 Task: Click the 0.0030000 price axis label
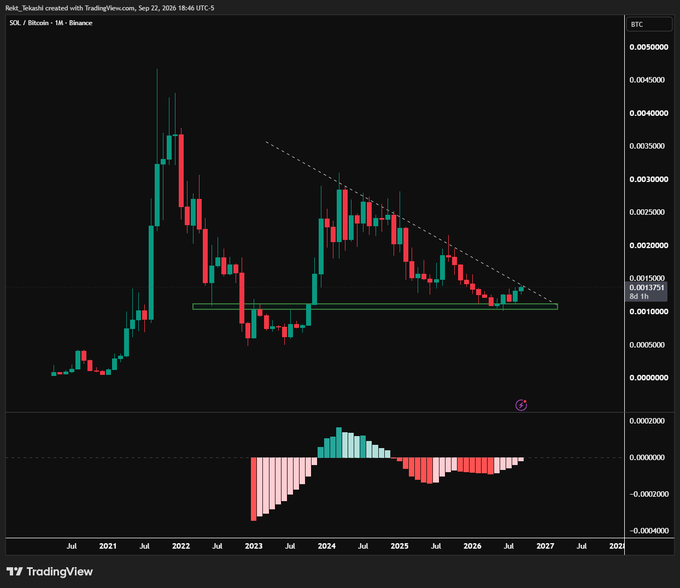point(649,179)
